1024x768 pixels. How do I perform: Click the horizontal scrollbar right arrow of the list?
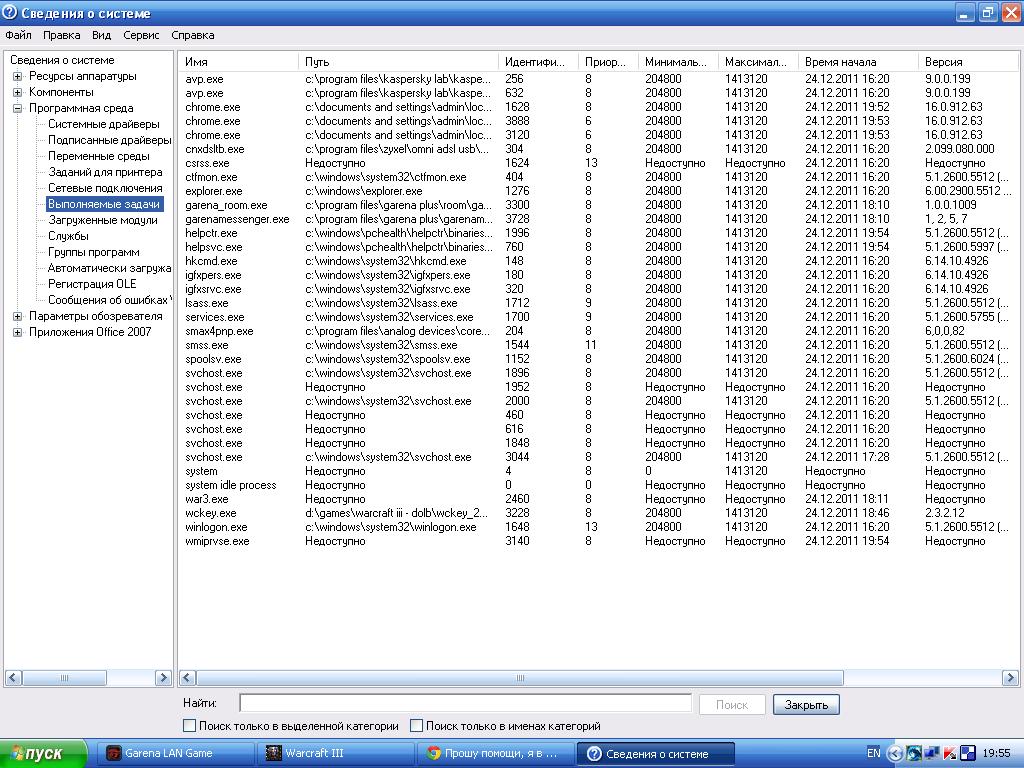pyautogui.click(x=1010, y=678)
